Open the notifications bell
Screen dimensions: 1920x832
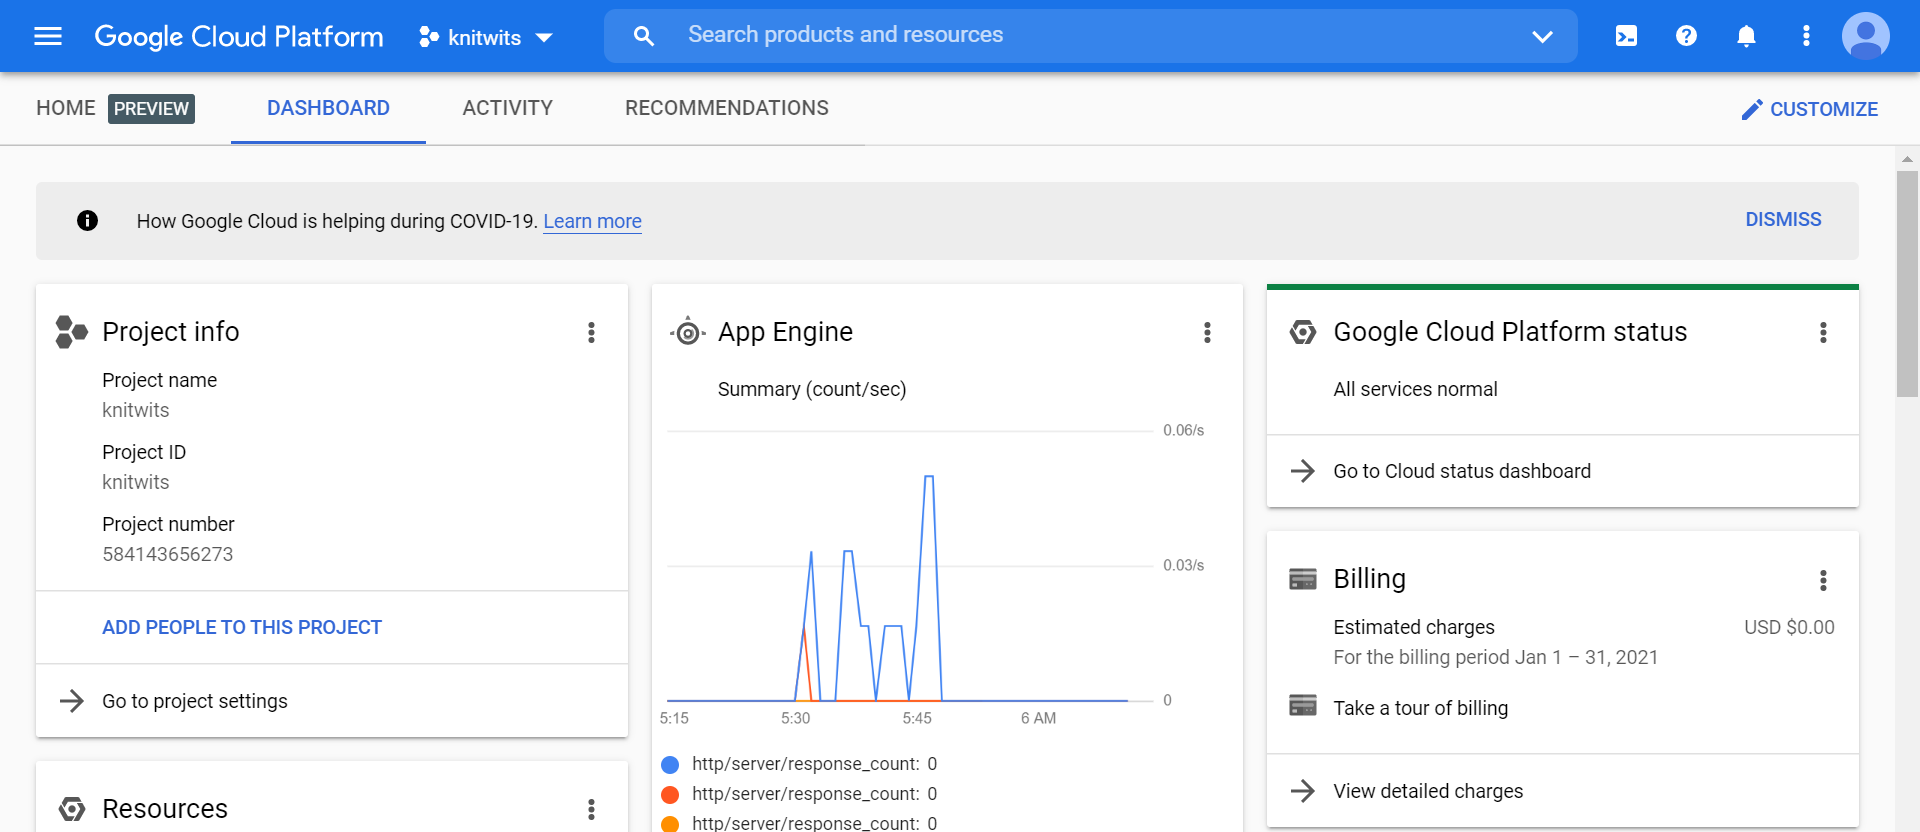[1746, 36]
